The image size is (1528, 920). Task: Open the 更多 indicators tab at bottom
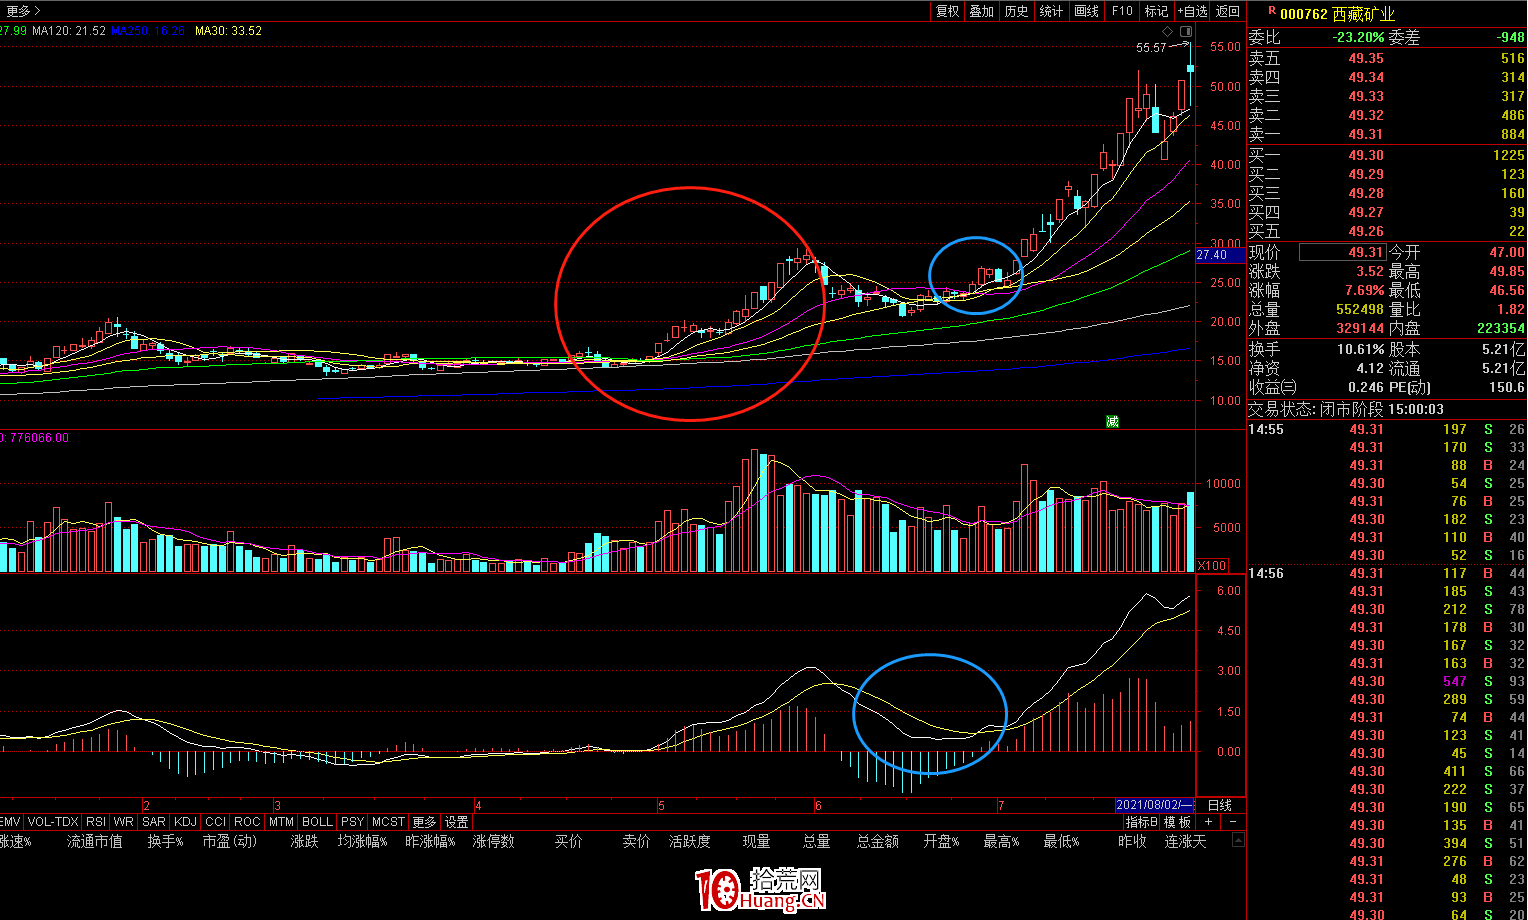pyautogui.click(x=424, y=822)
